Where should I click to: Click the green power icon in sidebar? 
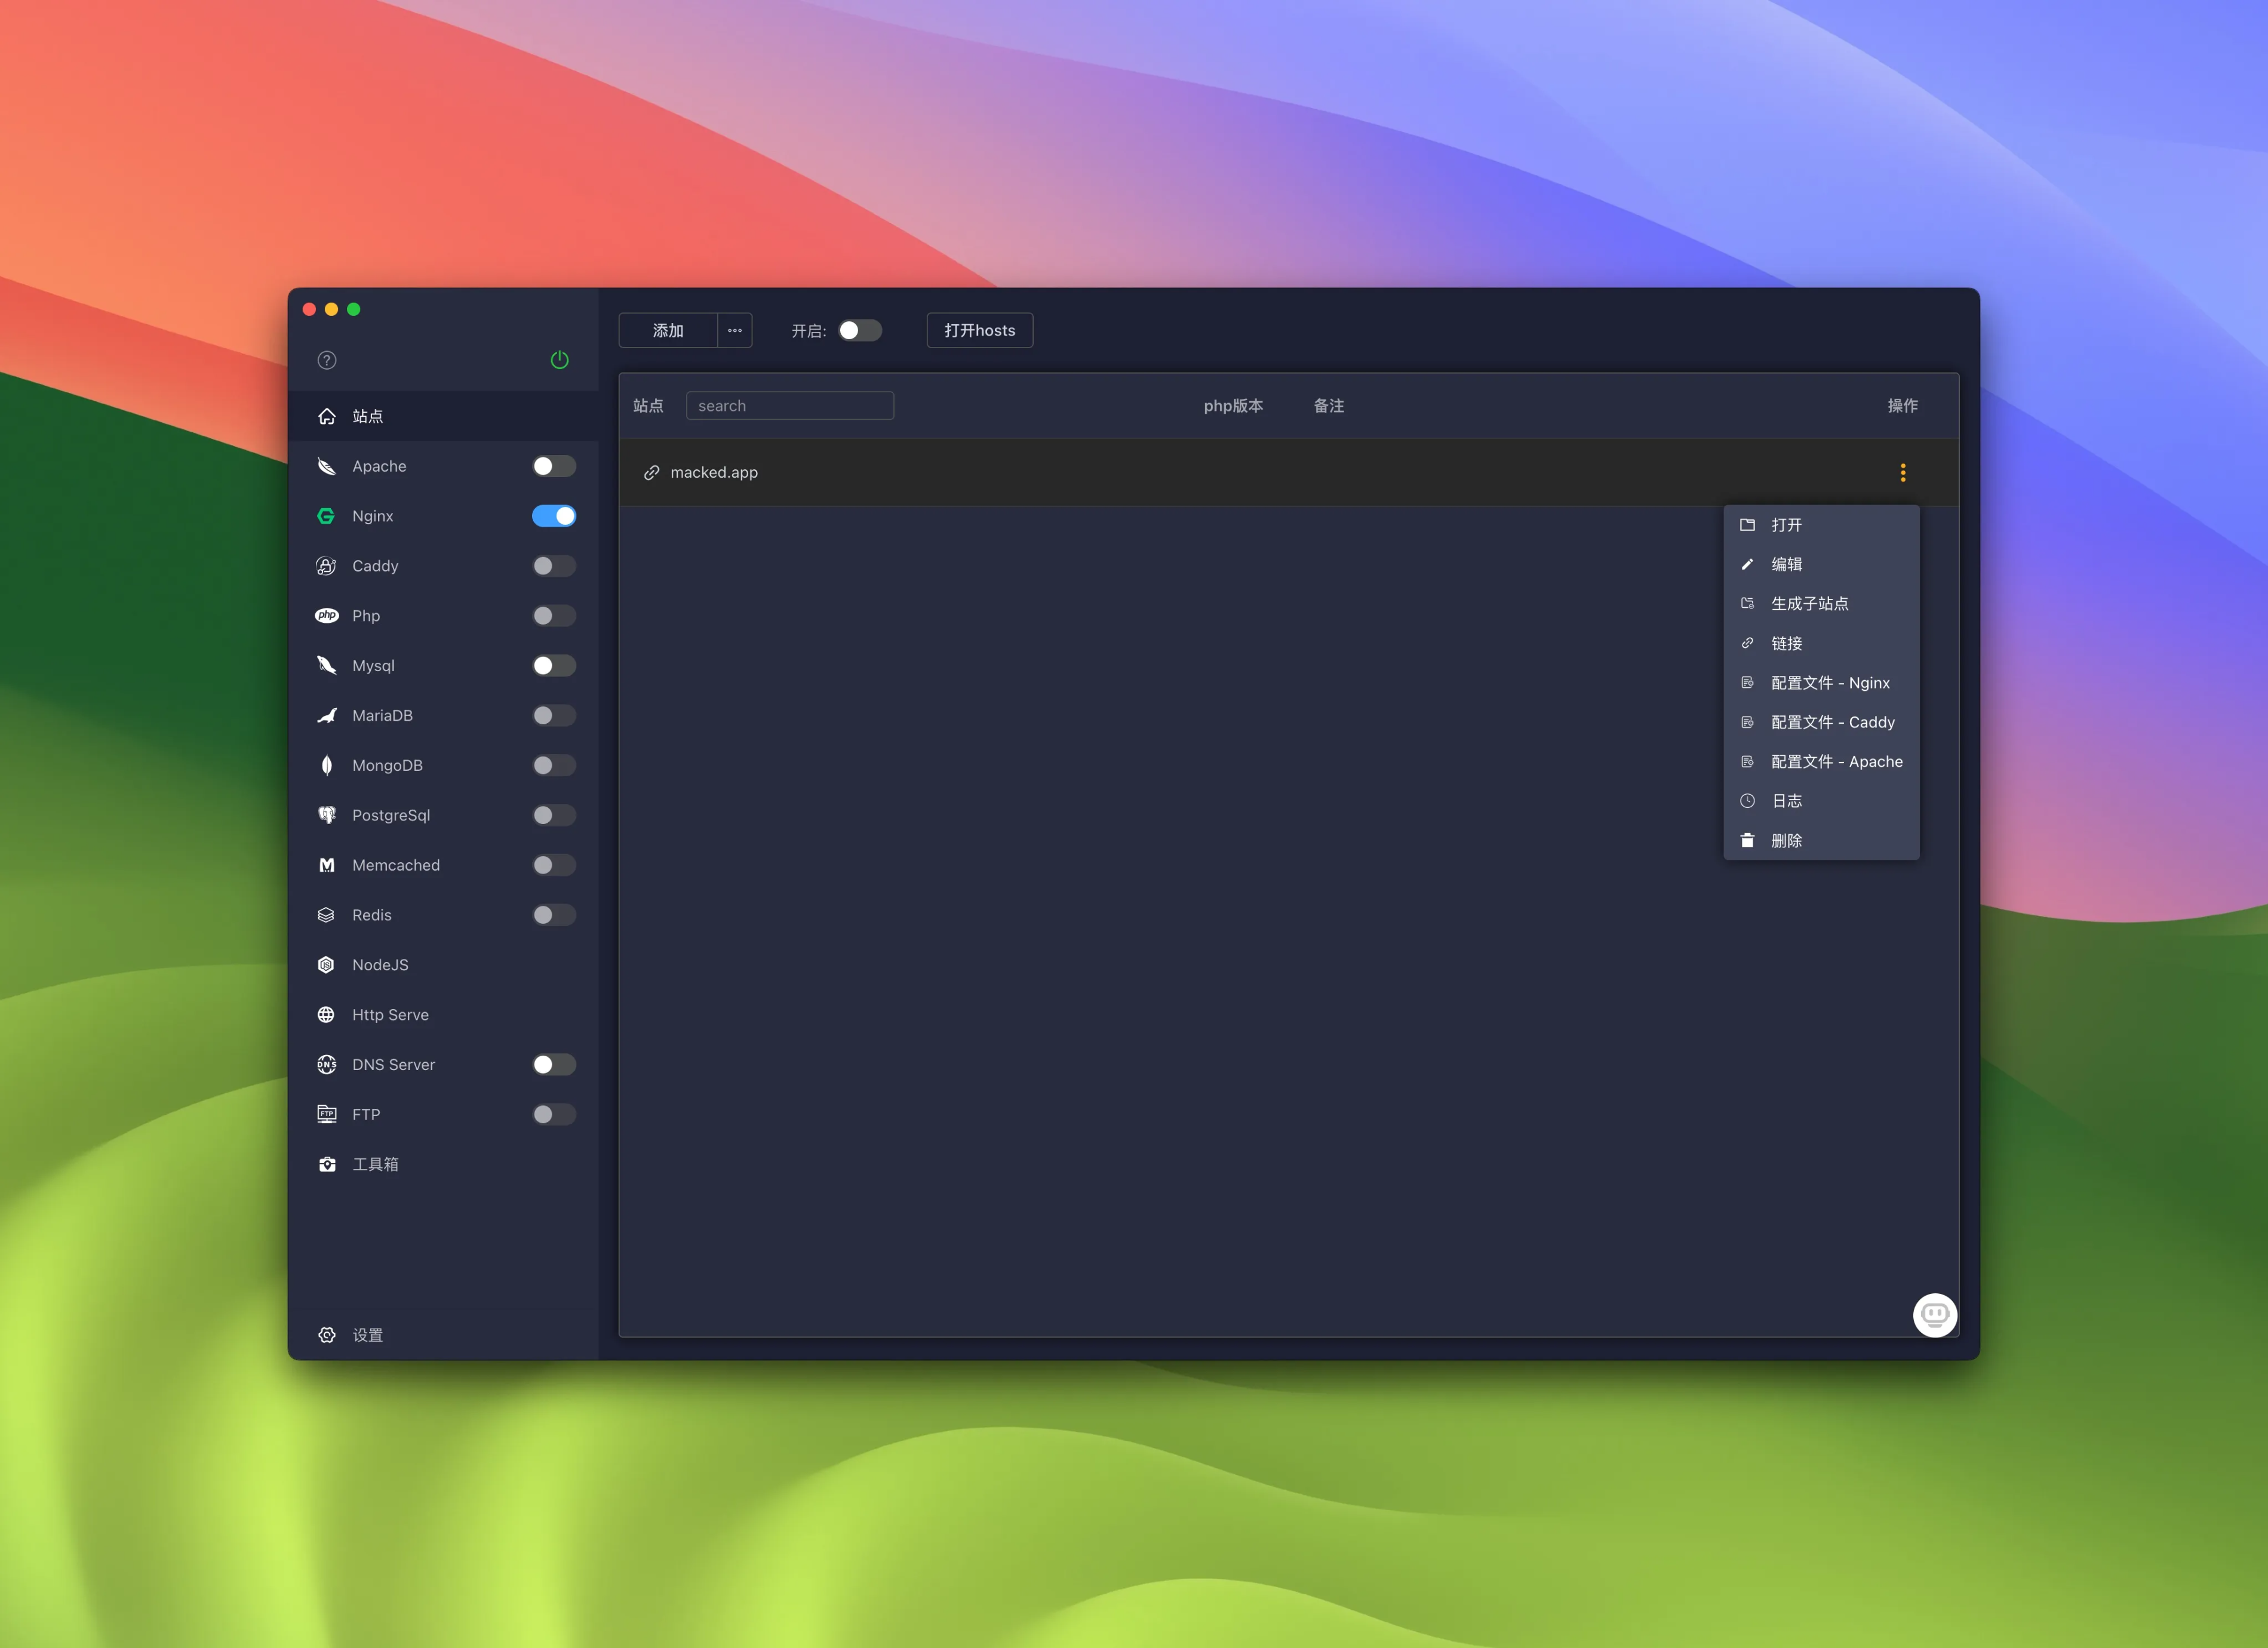559,360
